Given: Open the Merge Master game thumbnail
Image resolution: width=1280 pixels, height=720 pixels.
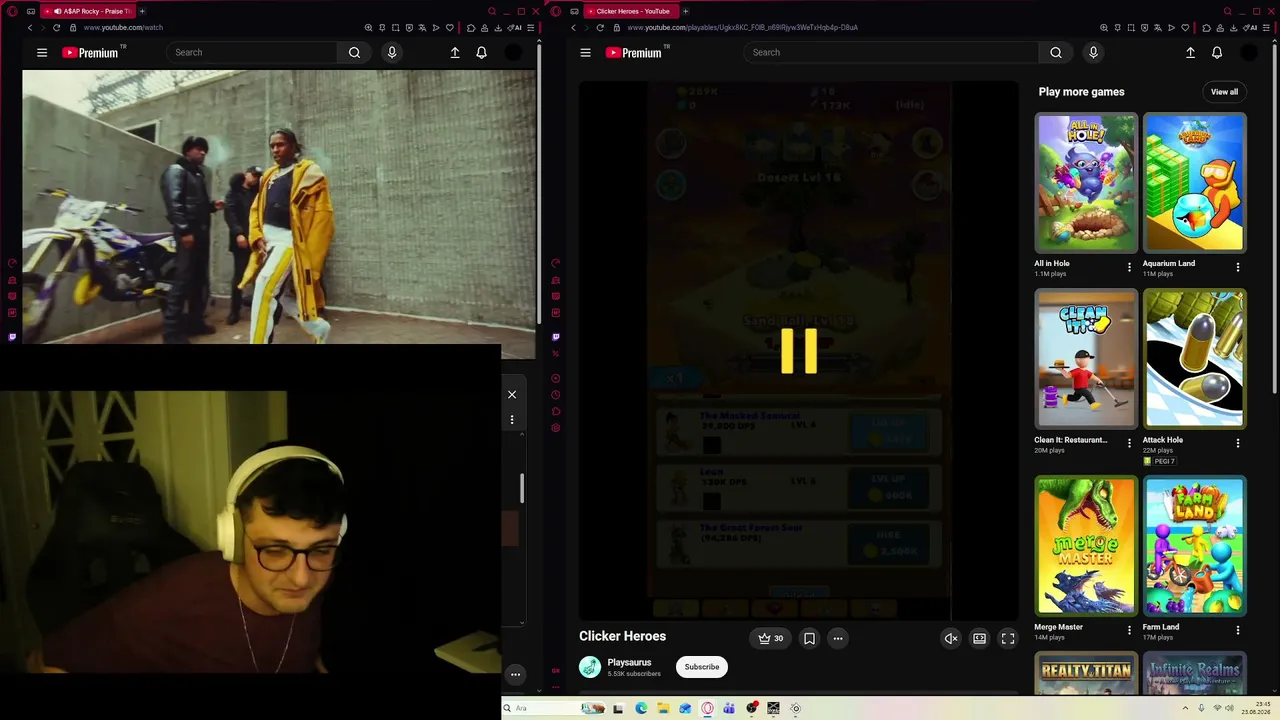Looking at the screenshot, I should coord(1086,545).
